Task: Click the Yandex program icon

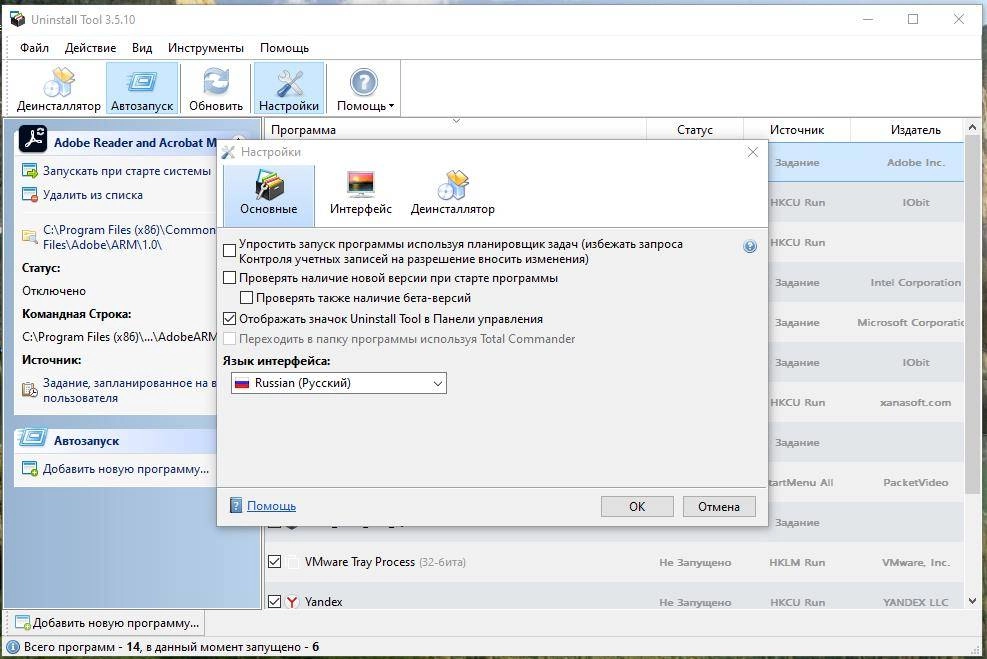Action: coord(292,602)
